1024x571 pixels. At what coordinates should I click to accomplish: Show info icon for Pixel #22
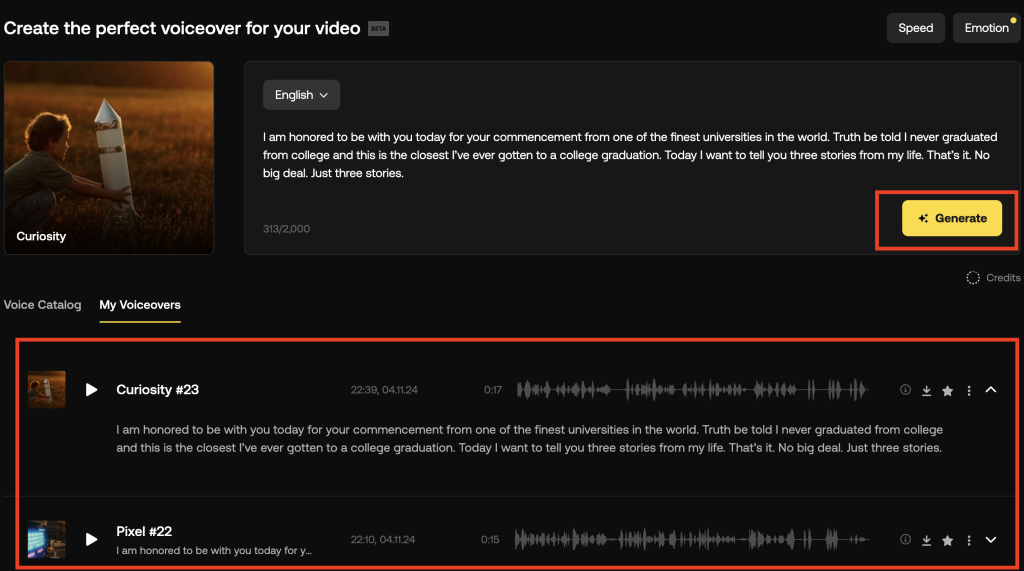[906, 540]
